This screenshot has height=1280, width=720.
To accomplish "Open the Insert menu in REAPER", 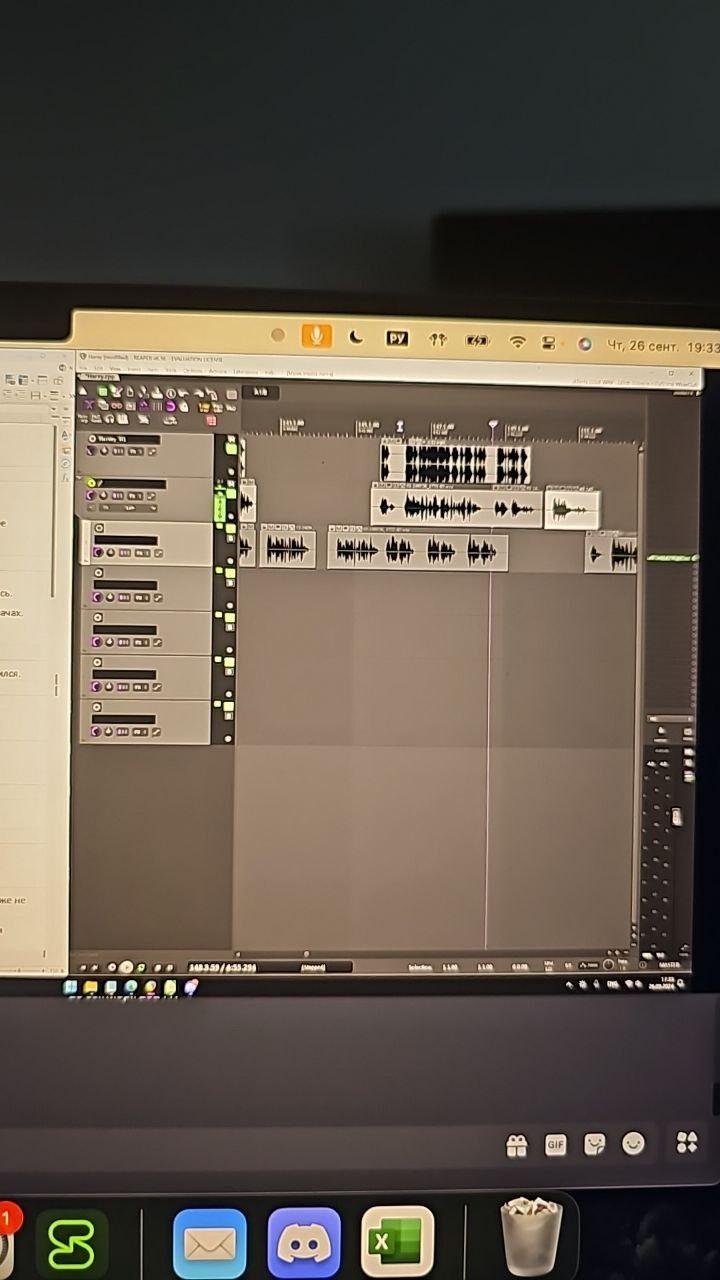I will point(134,371).
